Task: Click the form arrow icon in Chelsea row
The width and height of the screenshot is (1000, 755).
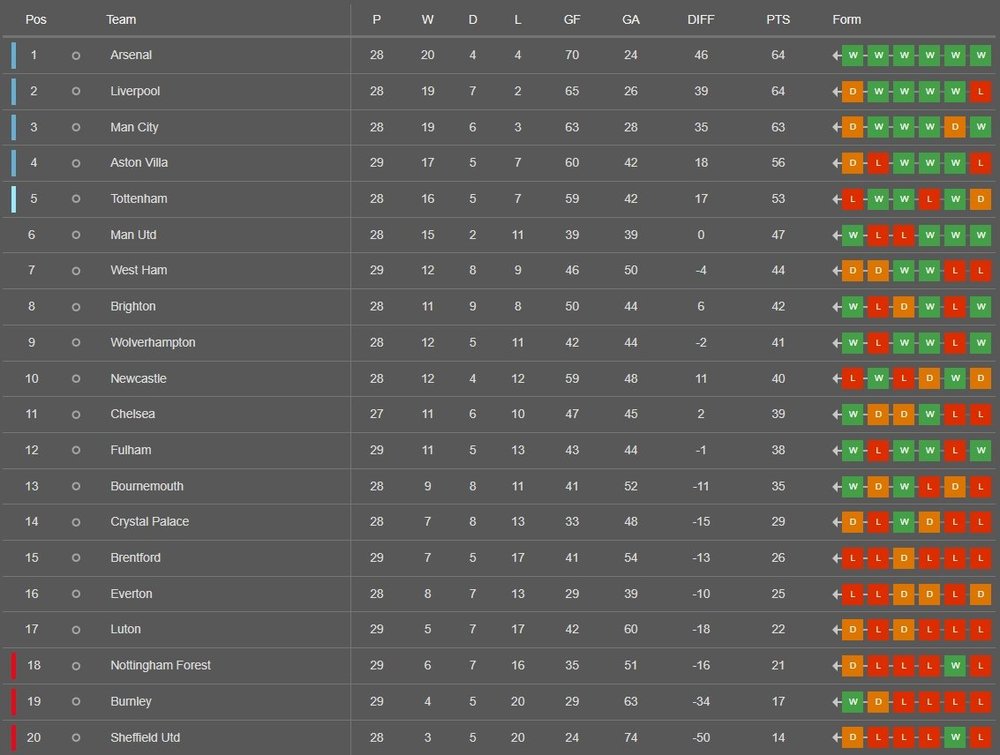Action: coord(836,414)
